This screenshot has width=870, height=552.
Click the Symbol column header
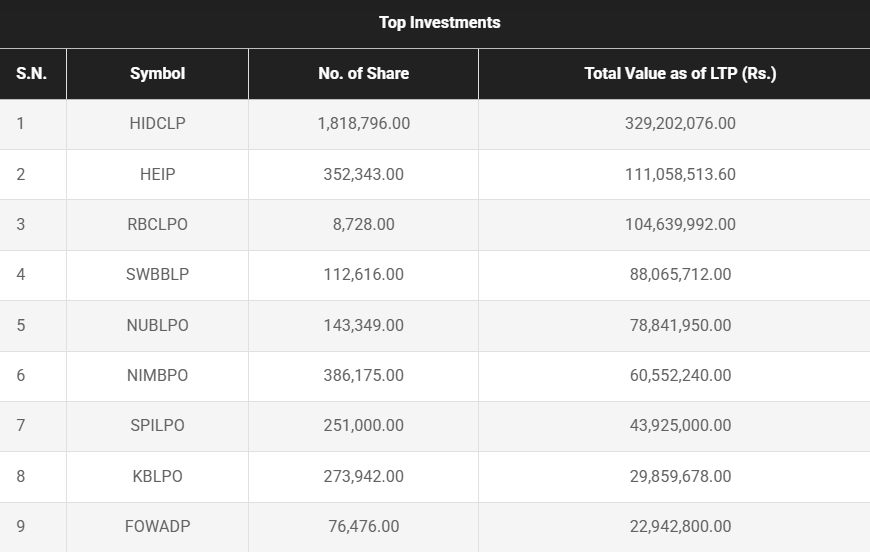pyautogui.click(x=157, y=73)
